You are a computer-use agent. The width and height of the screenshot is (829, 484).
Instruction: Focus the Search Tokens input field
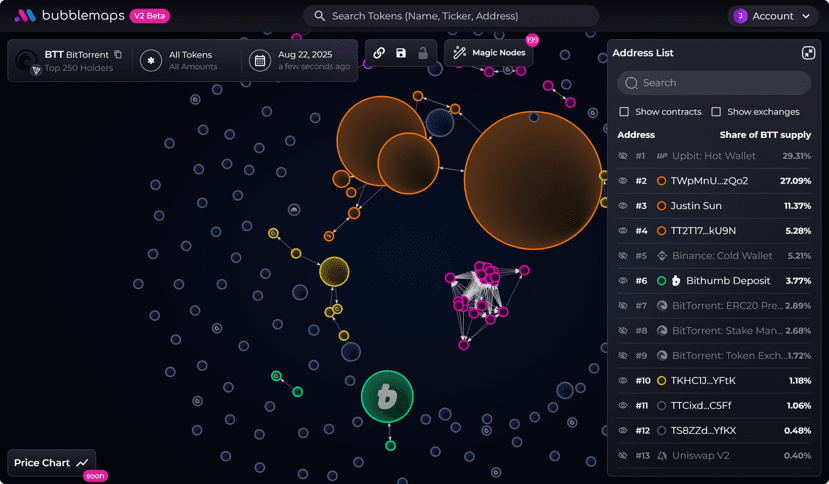[451, 16]
